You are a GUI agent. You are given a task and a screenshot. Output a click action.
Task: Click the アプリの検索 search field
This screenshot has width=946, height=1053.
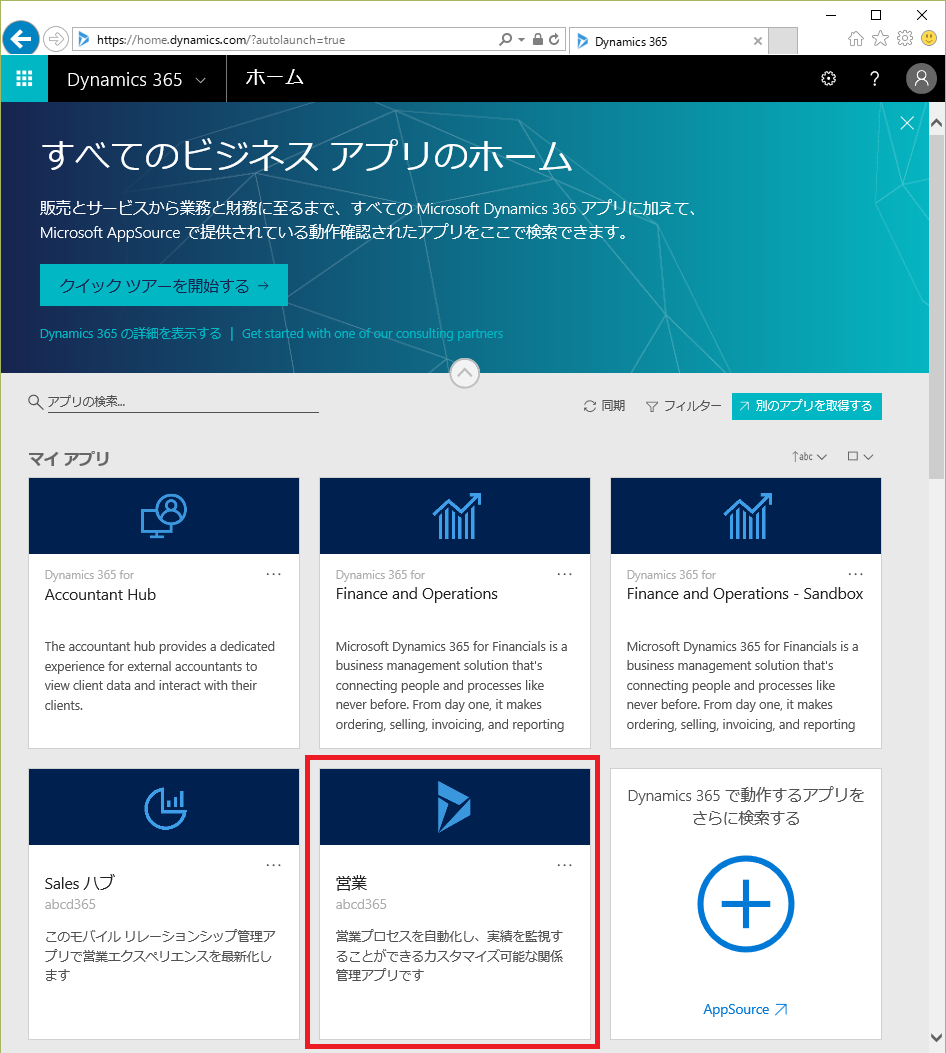[x=183, y=402]
